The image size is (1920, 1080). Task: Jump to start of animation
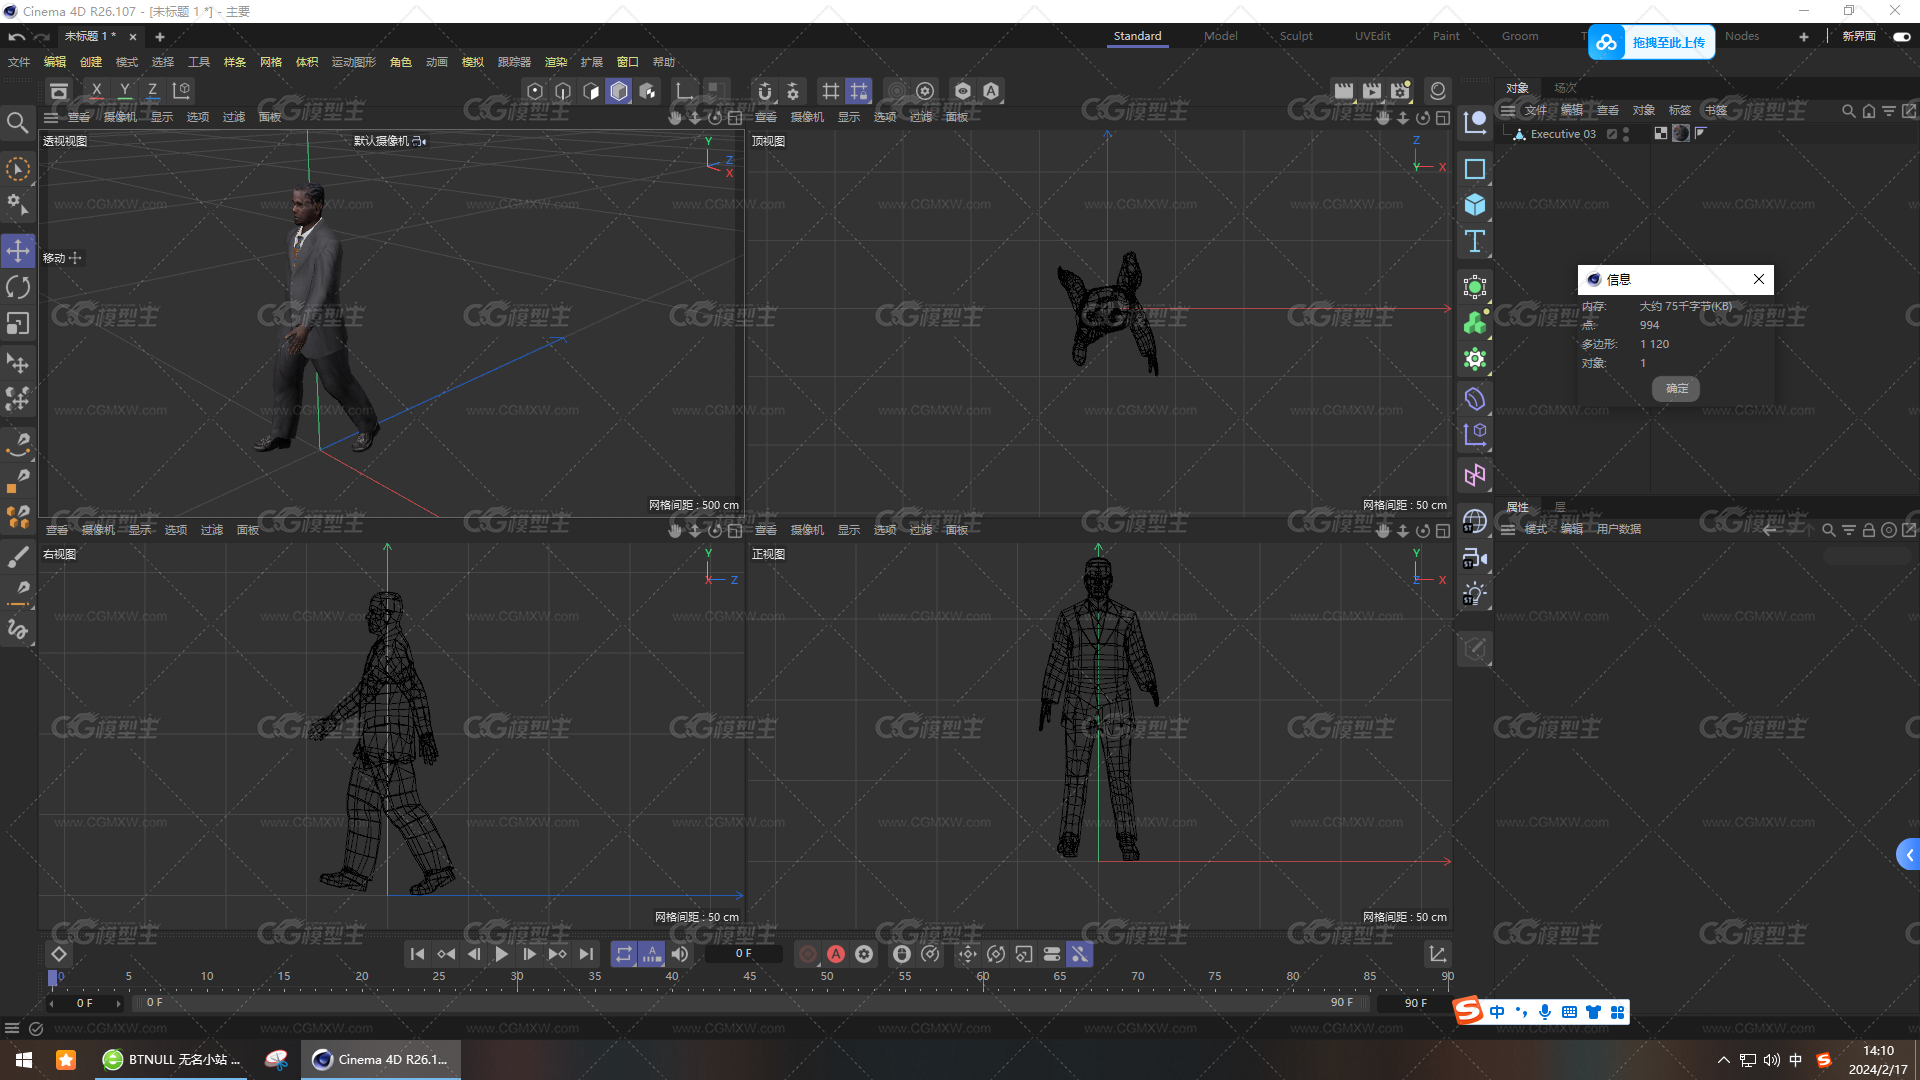[418, 954]
